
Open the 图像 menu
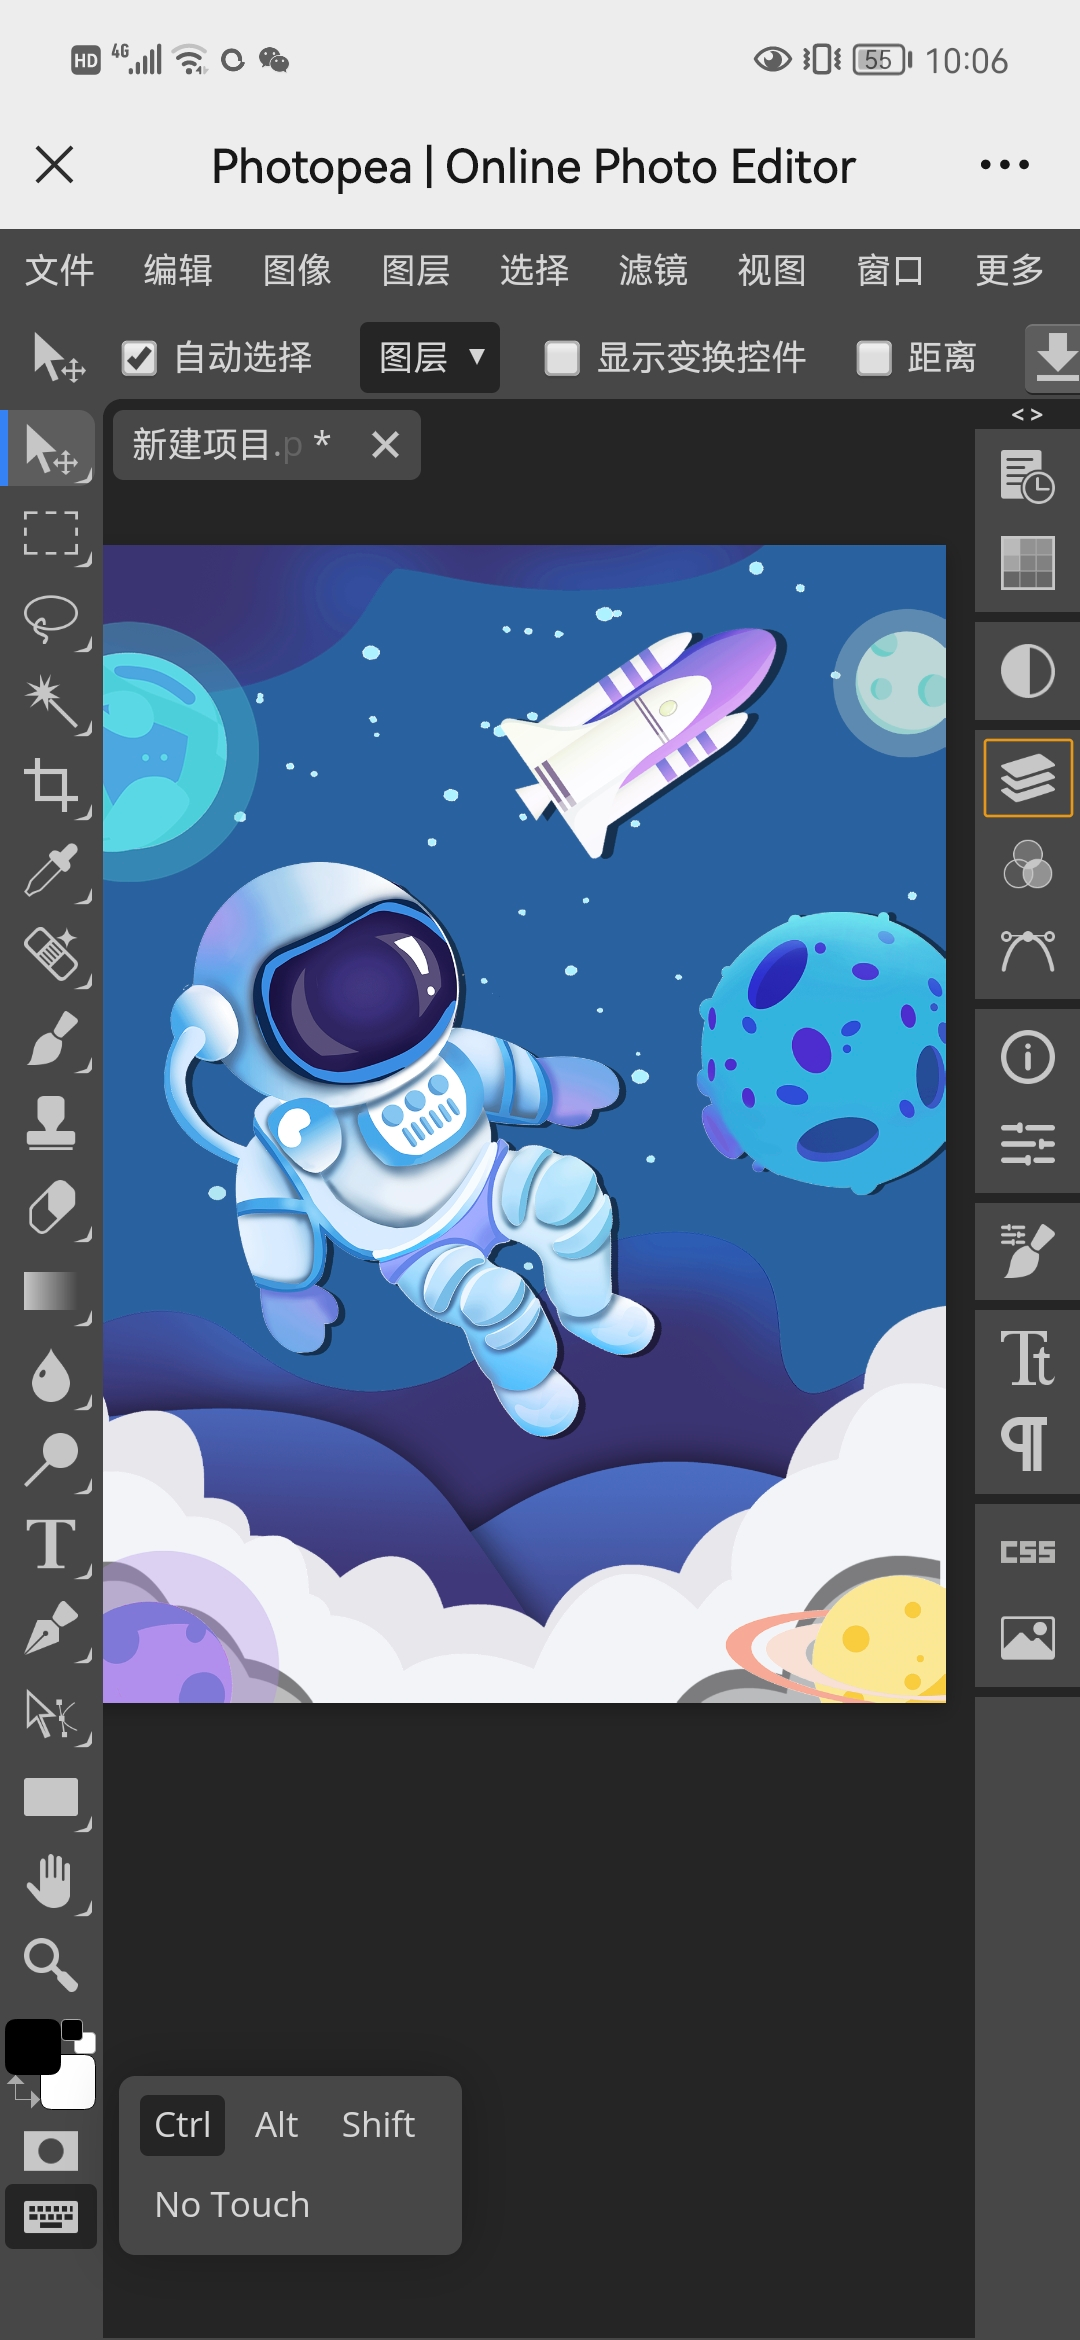click(297, 270)
